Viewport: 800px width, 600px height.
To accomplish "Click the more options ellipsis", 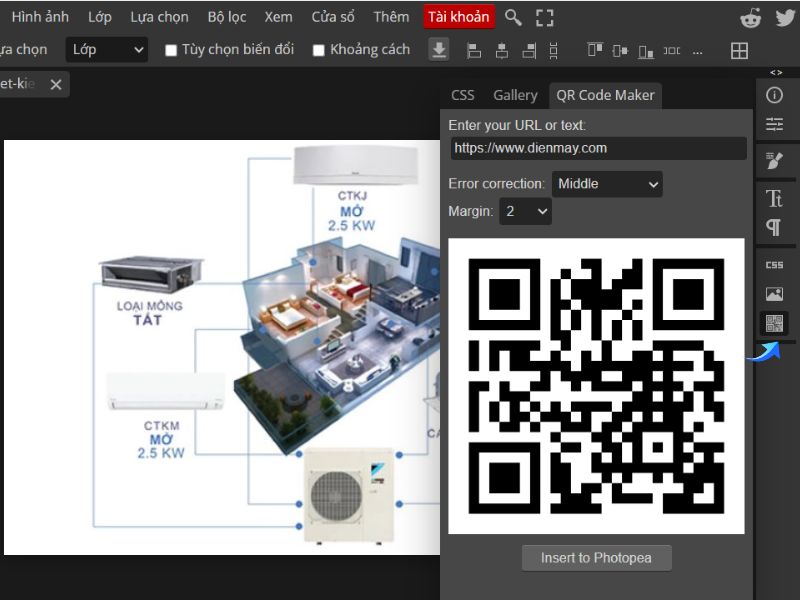I will point(698,51).
